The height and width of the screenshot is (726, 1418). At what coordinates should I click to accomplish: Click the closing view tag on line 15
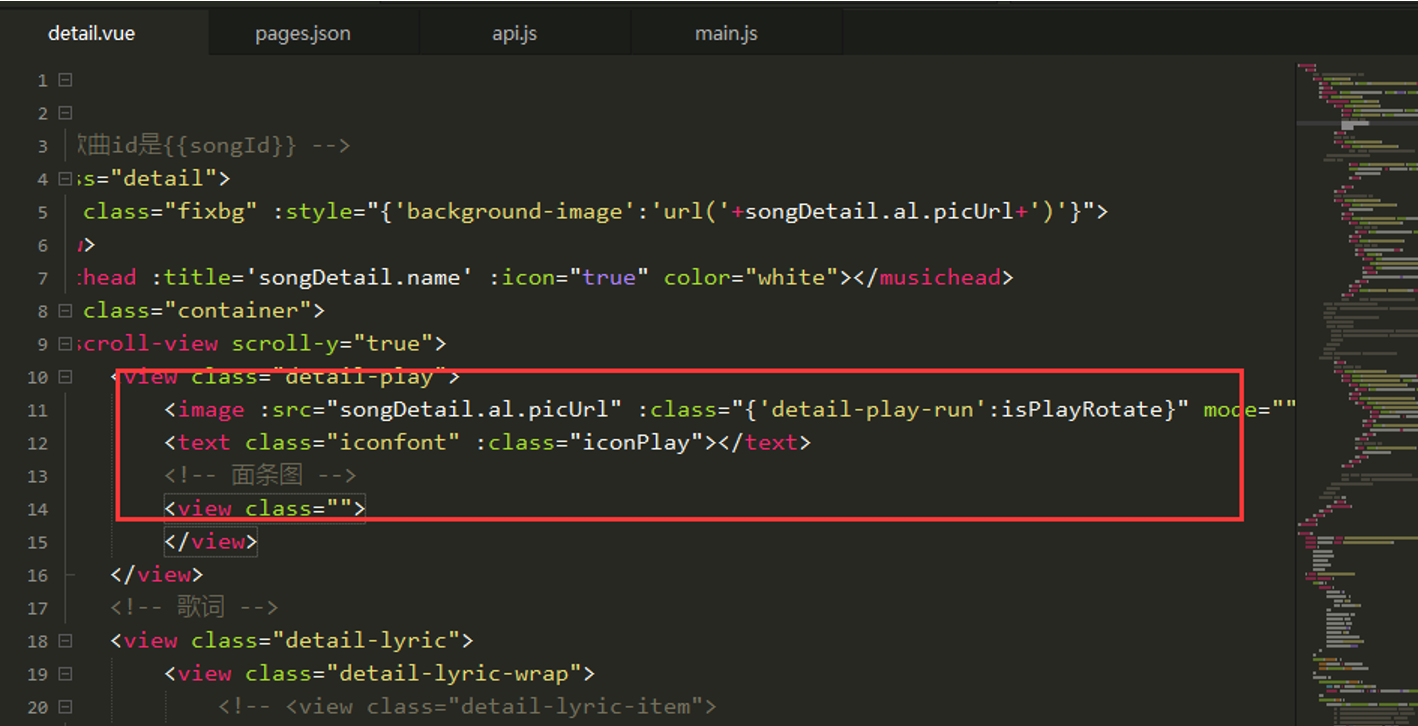[x=211, y=542]
